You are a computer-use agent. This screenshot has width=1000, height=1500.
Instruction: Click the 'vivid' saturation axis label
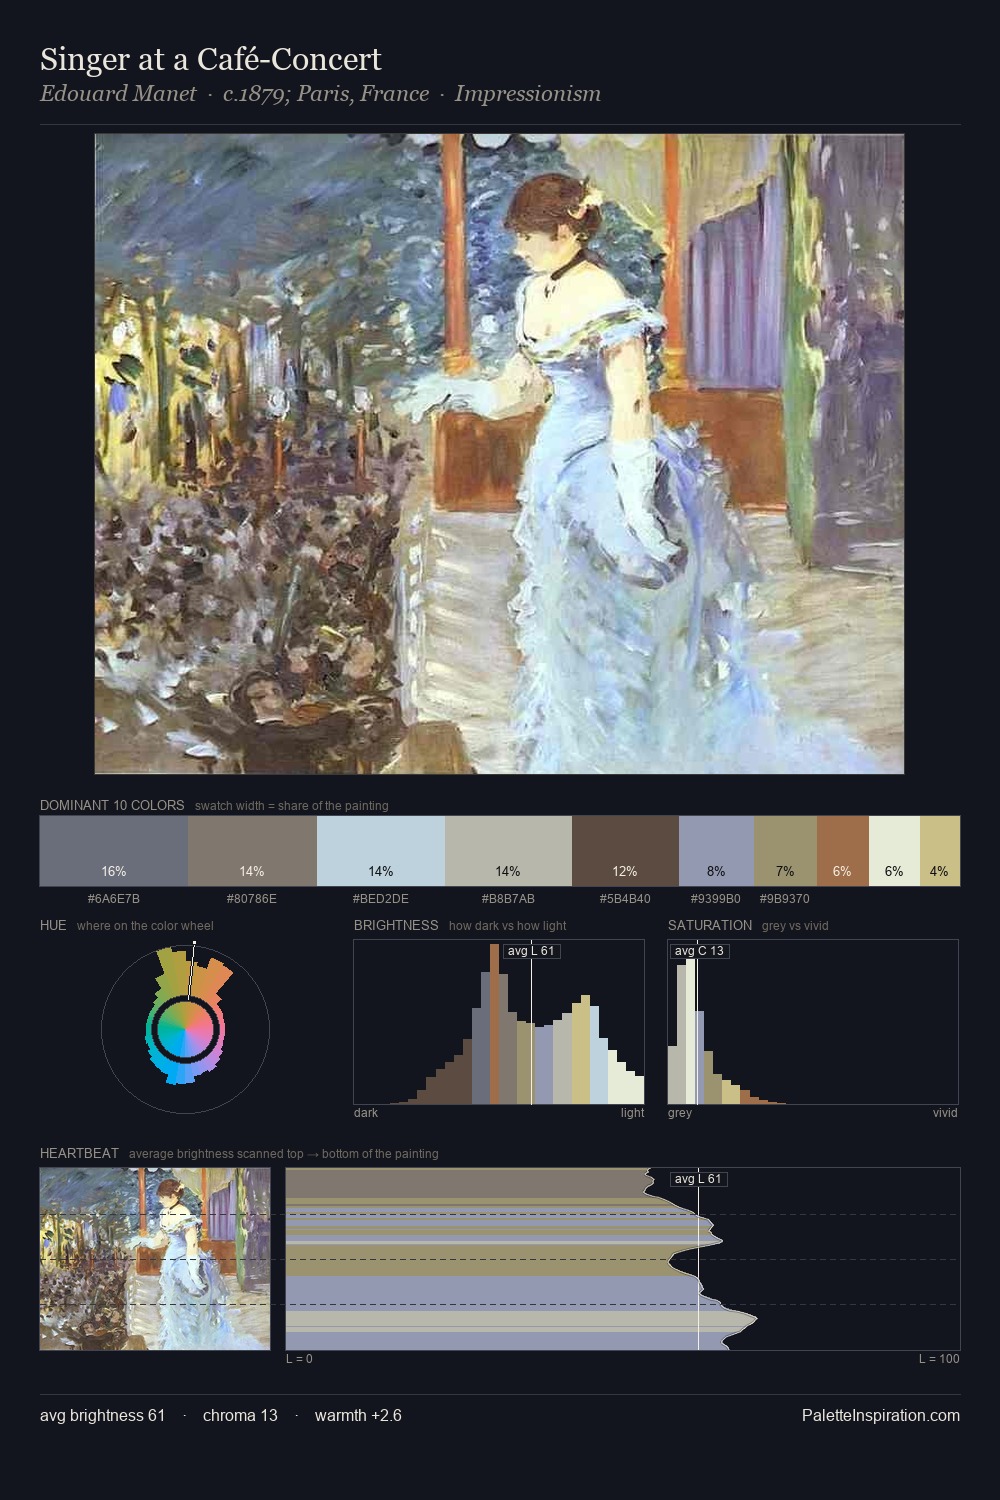pos(945,1113)
